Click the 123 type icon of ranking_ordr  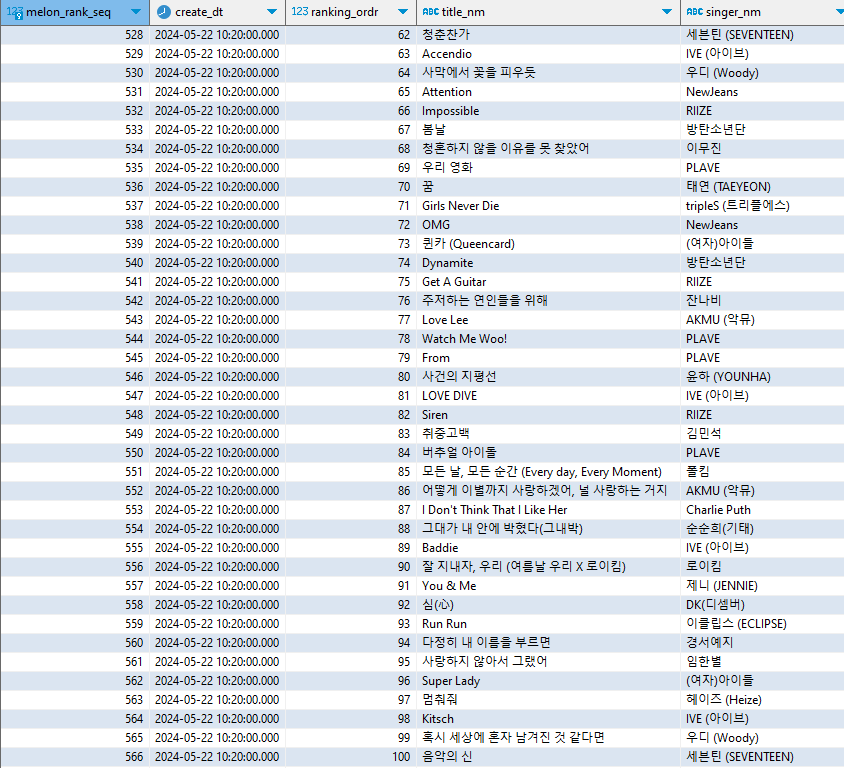pos(299,11)
